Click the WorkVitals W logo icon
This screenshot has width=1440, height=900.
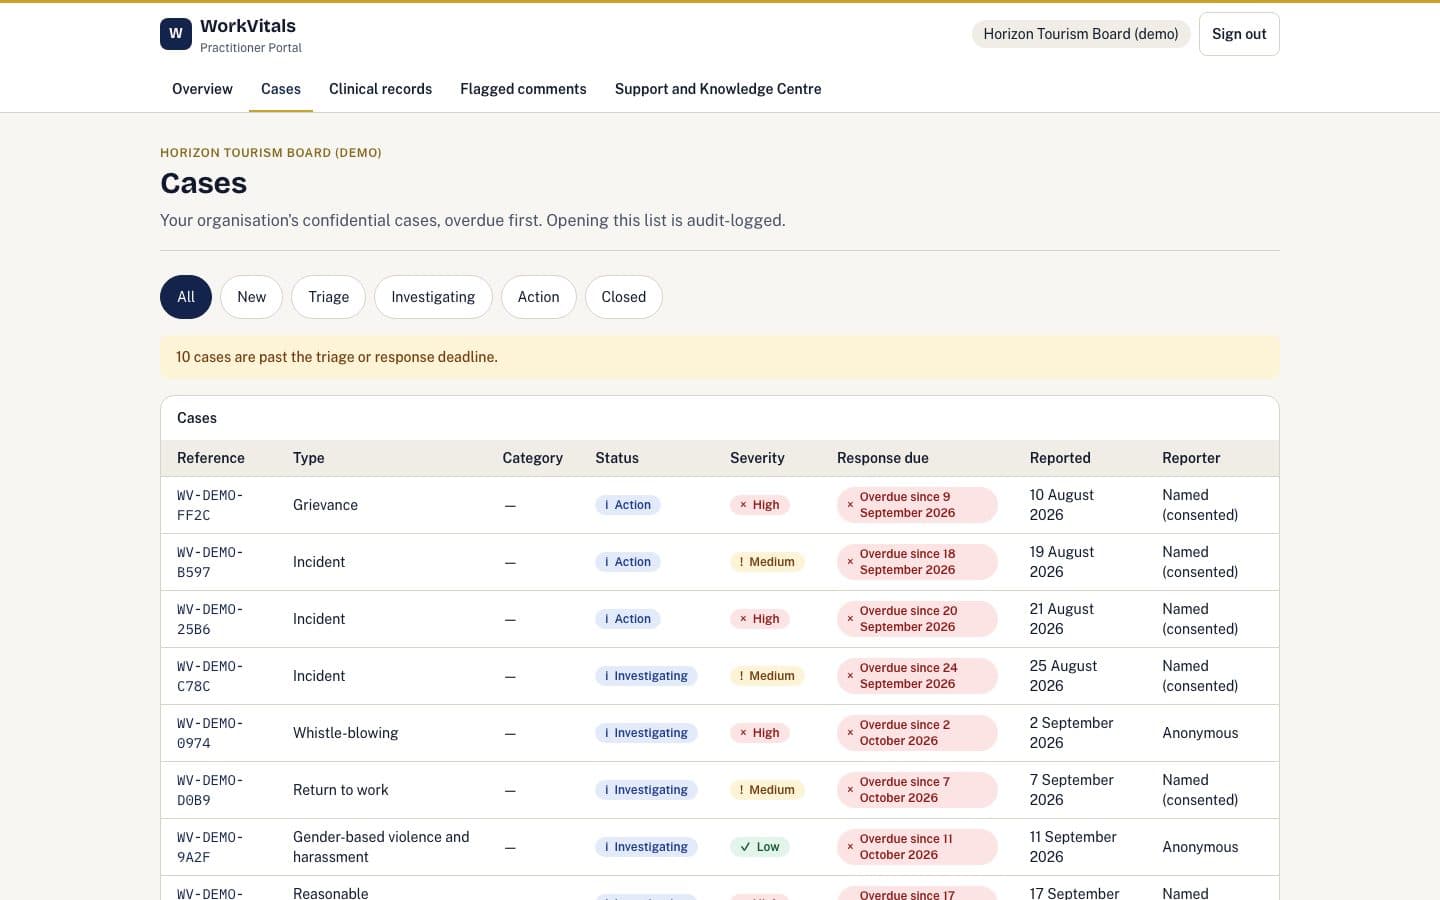[x=176, y=34]
